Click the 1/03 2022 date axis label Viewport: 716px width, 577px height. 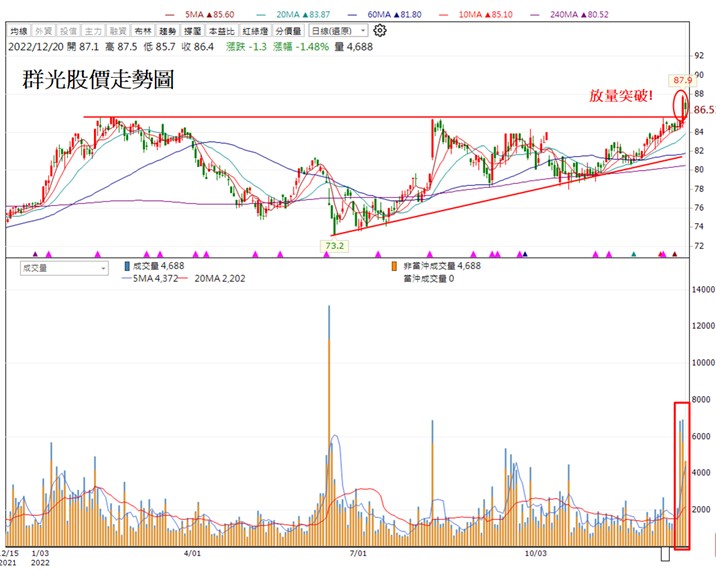[40, 558]
